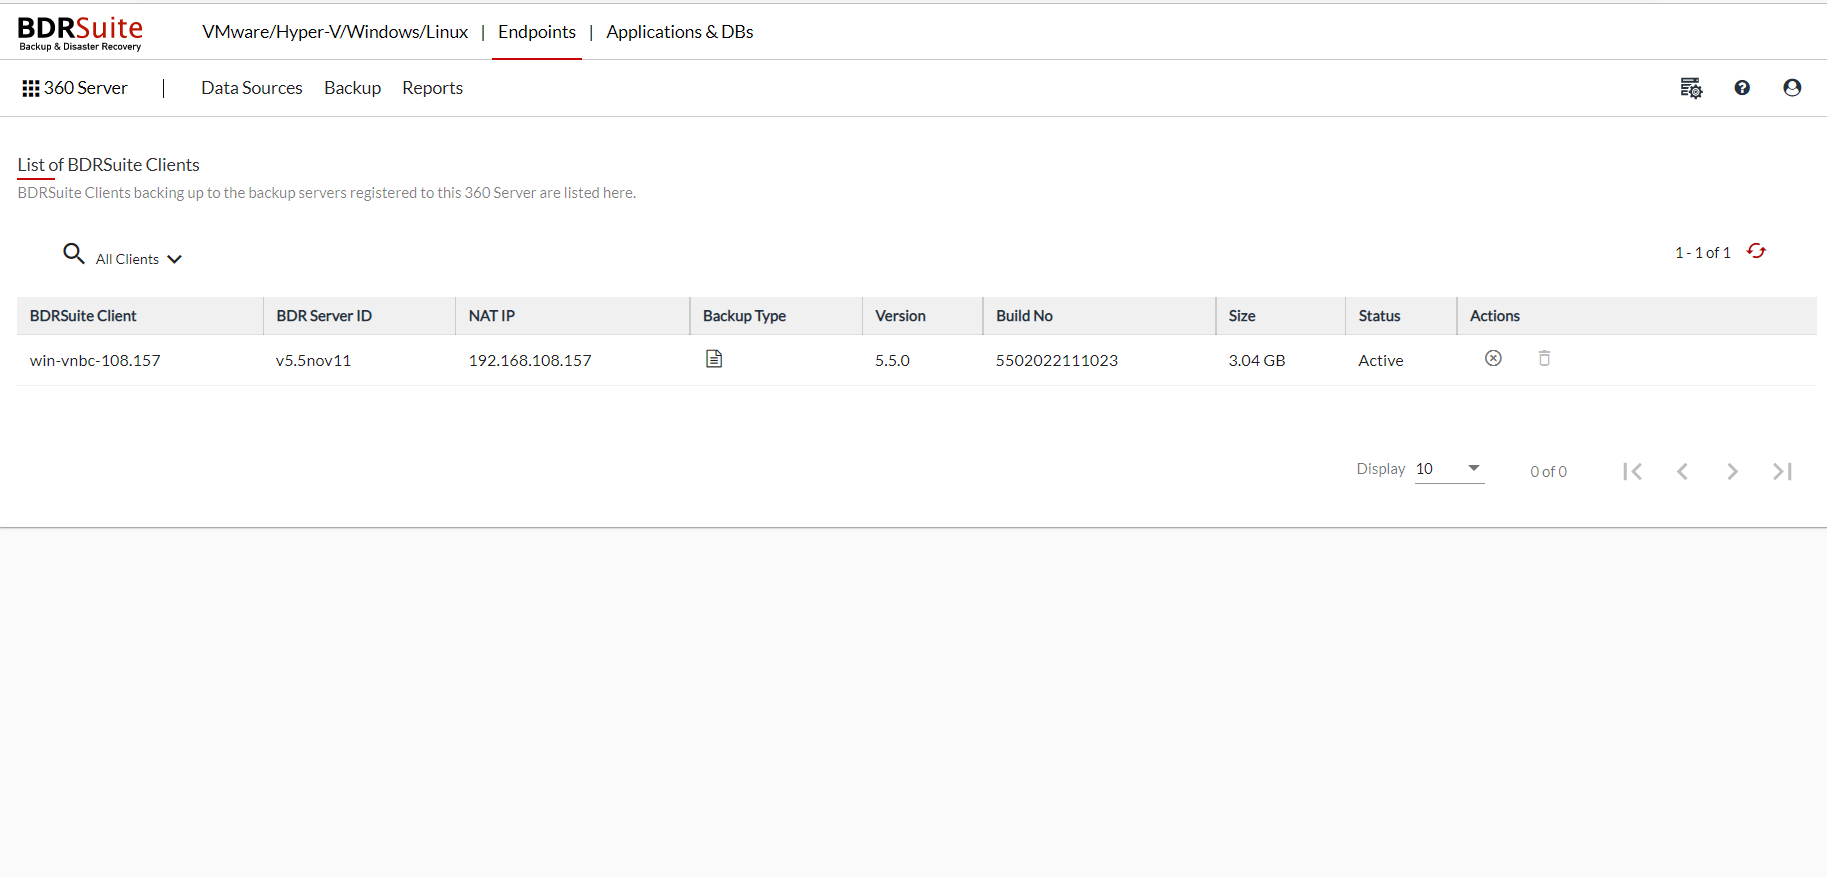Screen dimensions: 1827x877
Task: Click version value 5.5.0
Action: [892, 360]
